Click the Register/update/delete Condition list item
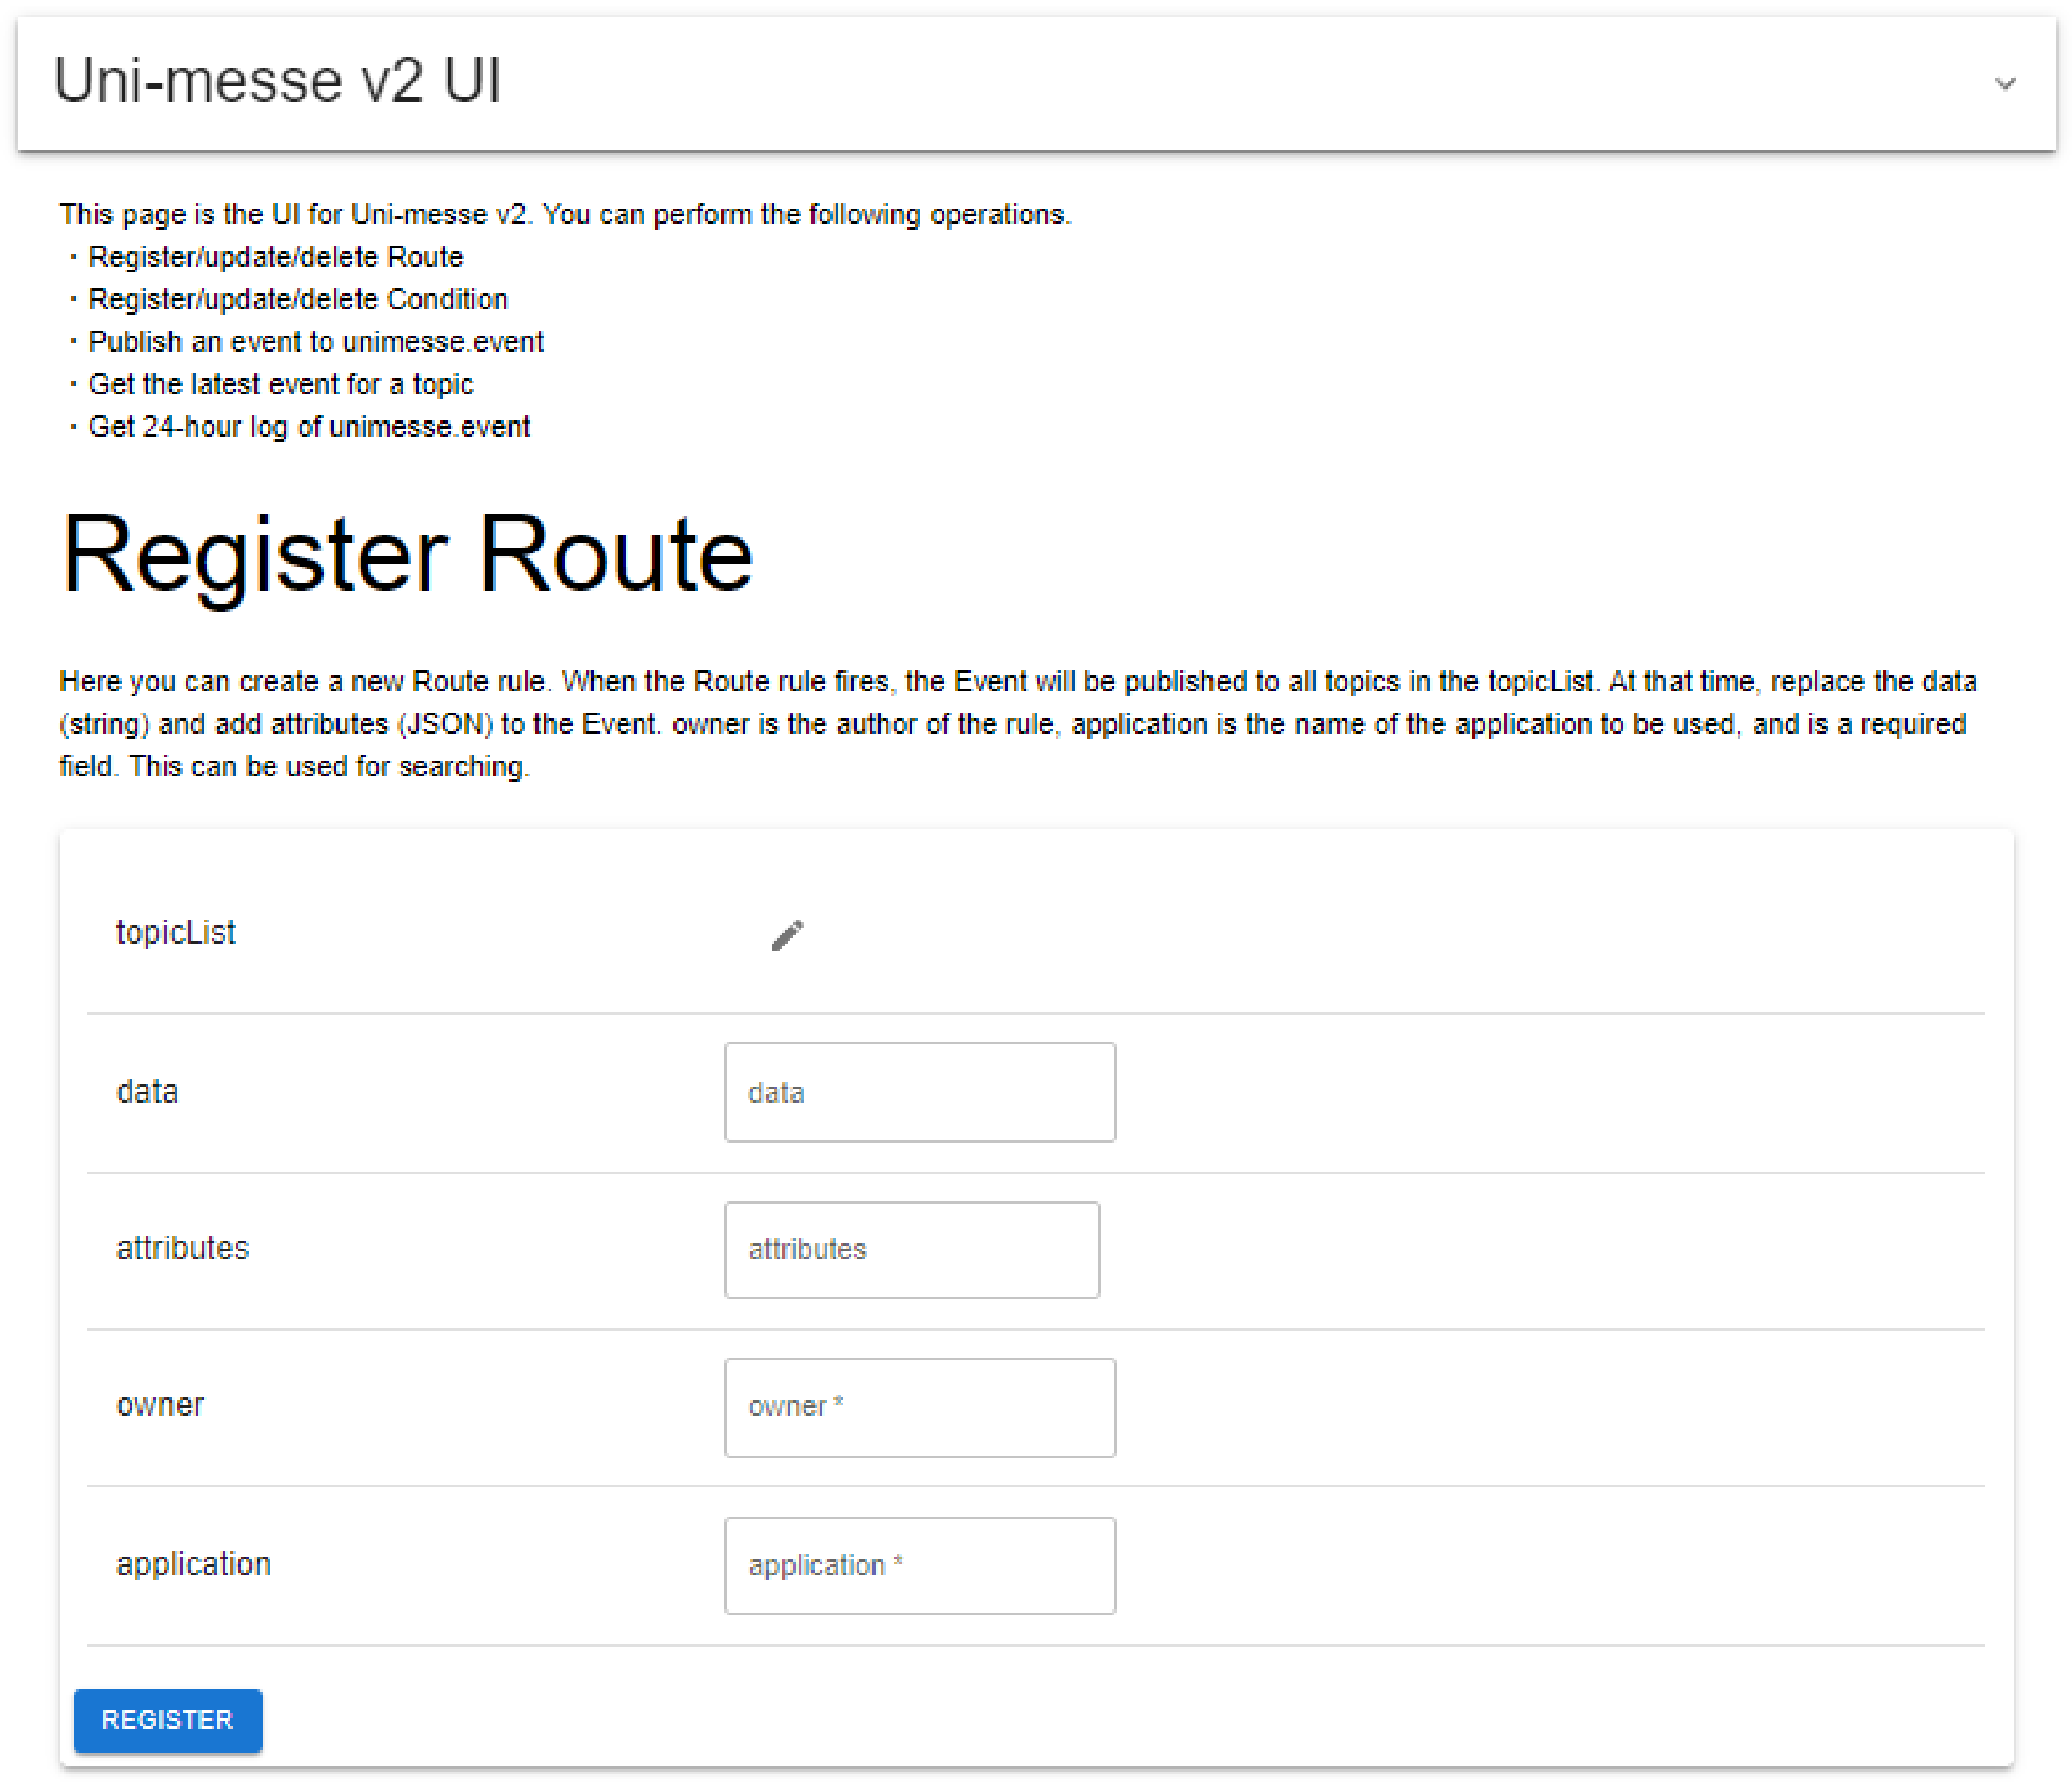The image size is (2072, 1782). click(x=297, y=299)
